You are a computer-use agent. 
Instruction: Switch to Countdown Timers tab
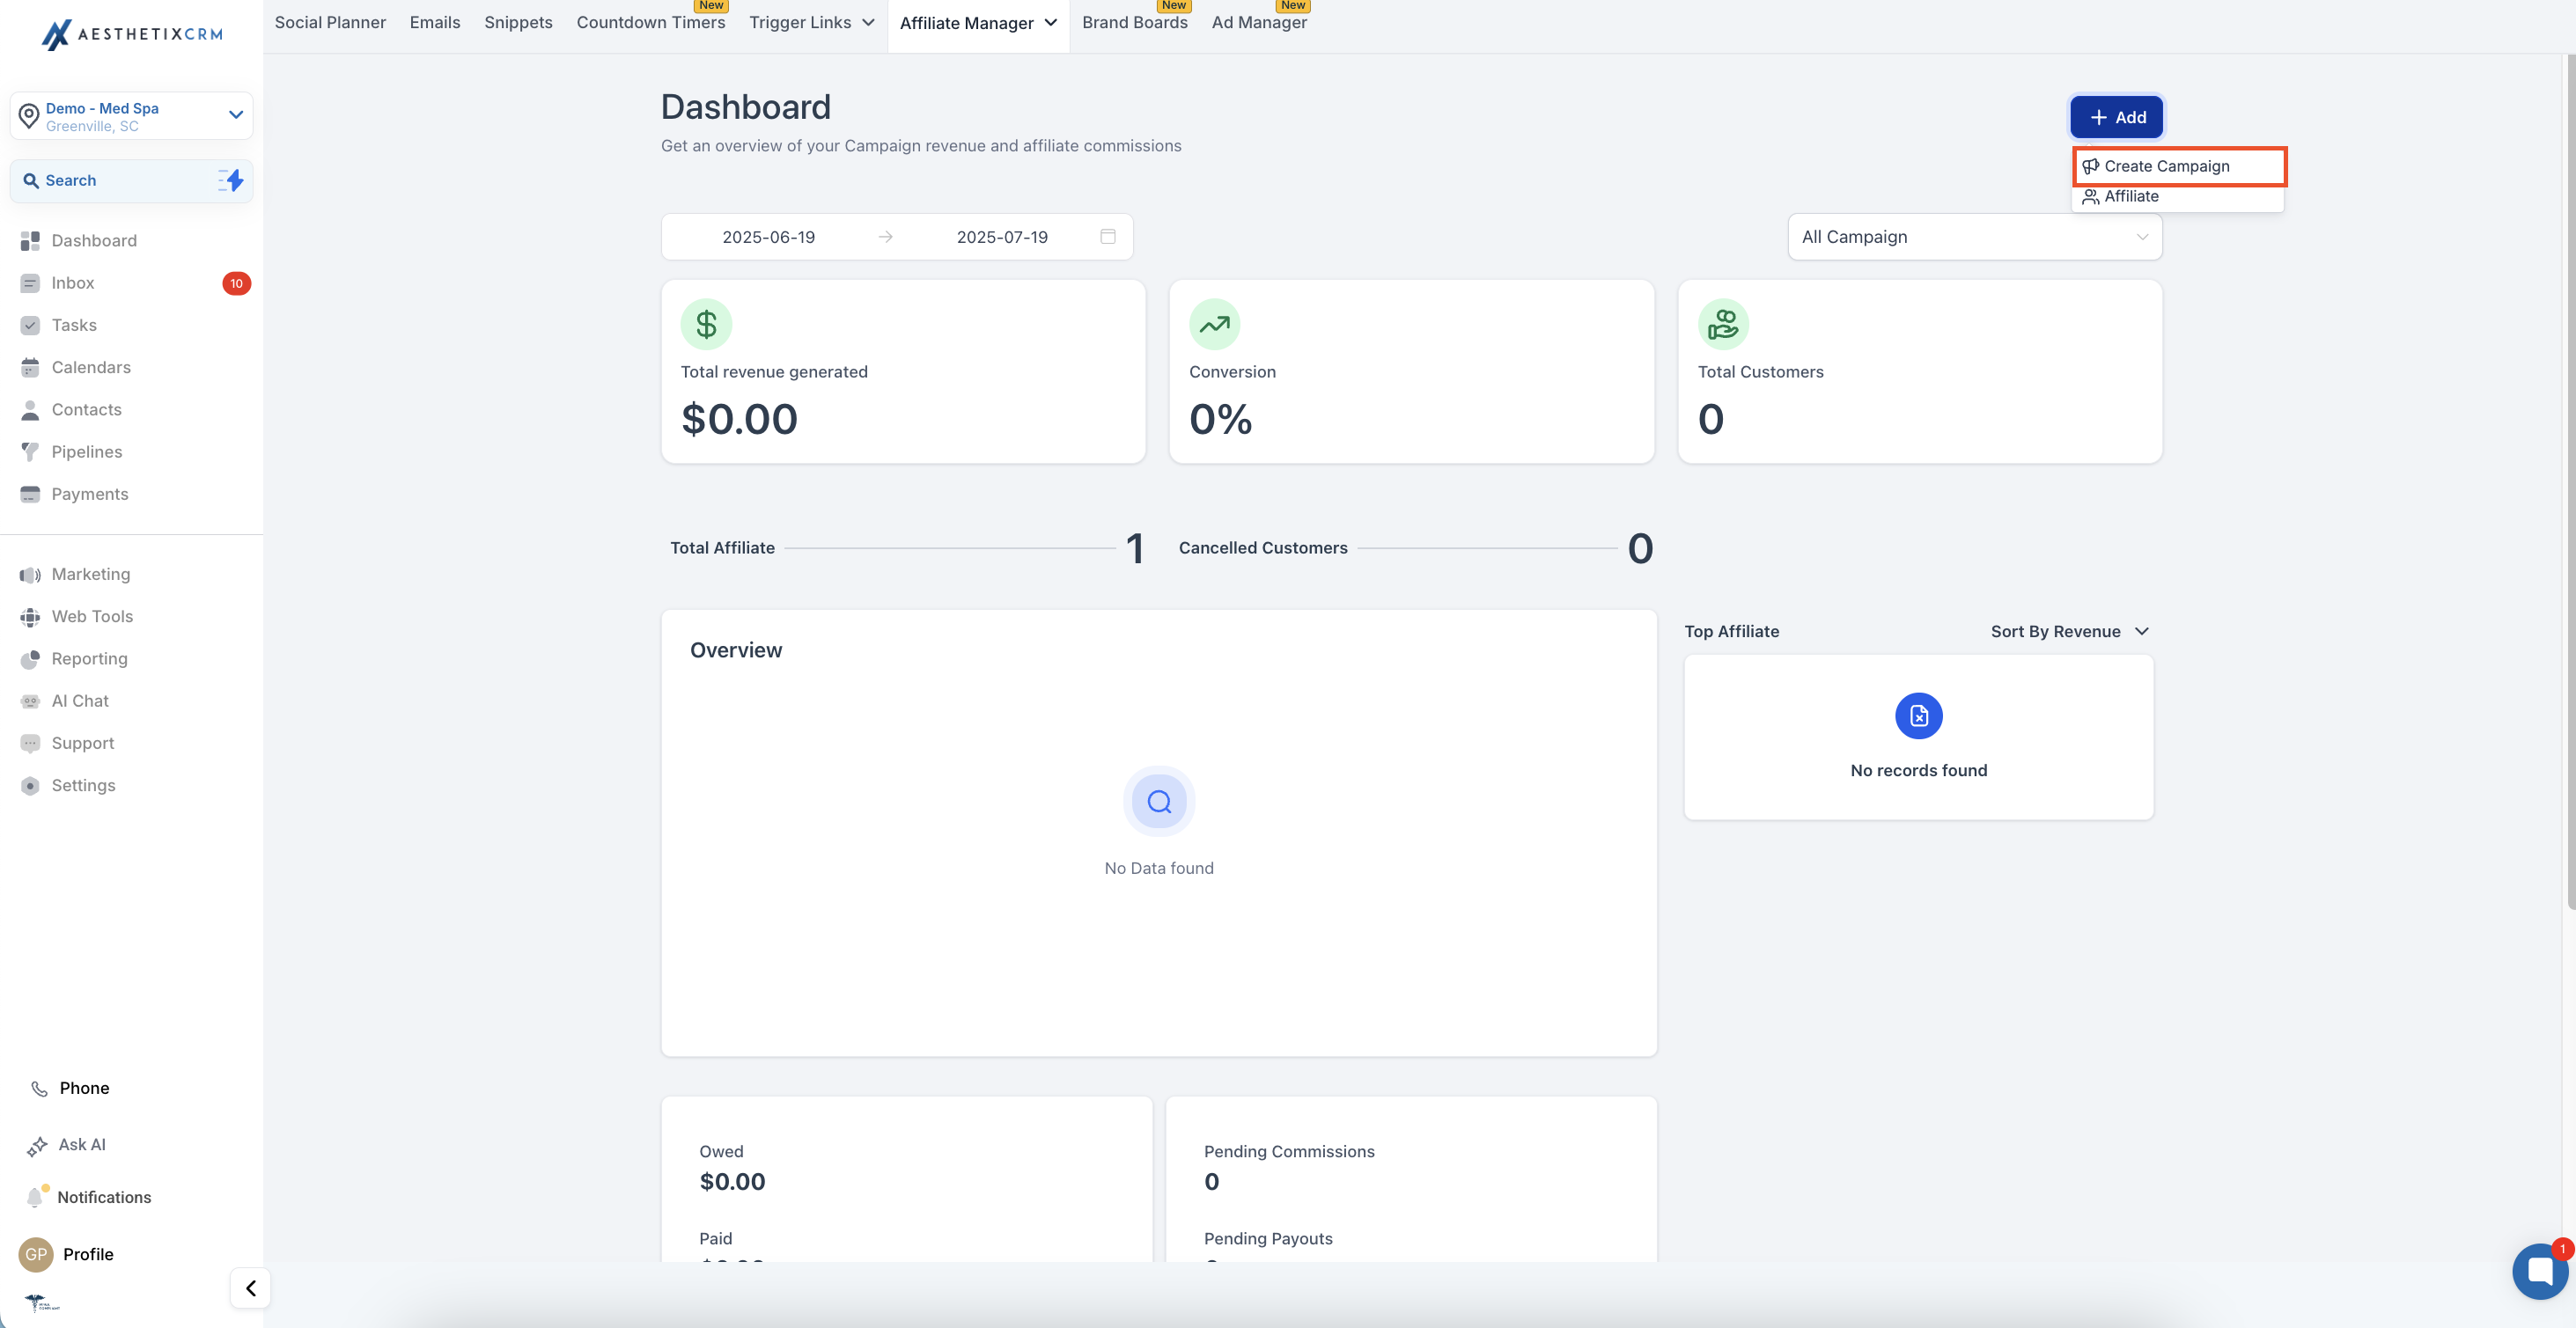pos(651,23)
